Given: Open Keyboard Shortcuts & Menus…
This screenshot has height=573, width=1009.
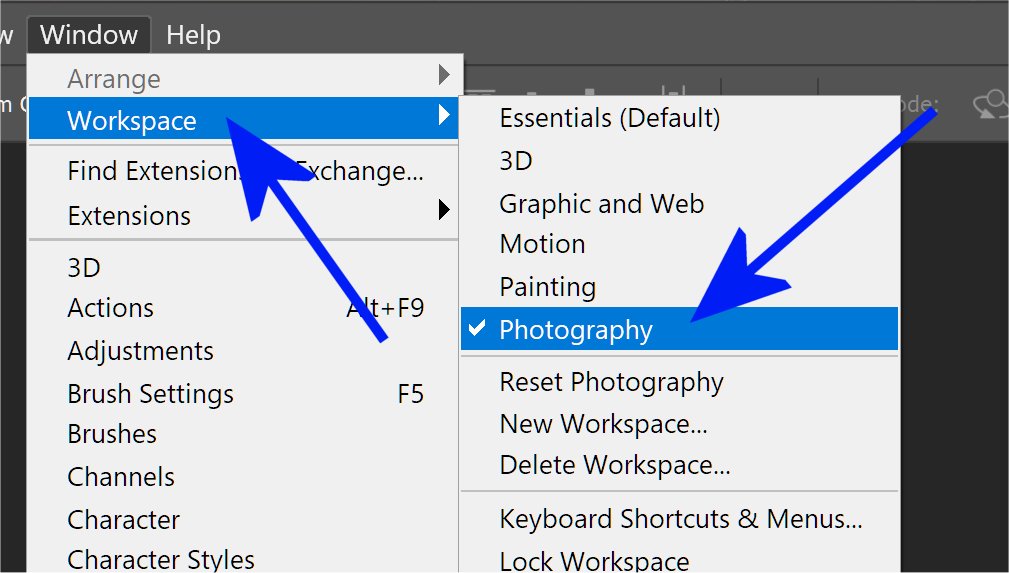Looking at the screenshot, I should (680, 519).
